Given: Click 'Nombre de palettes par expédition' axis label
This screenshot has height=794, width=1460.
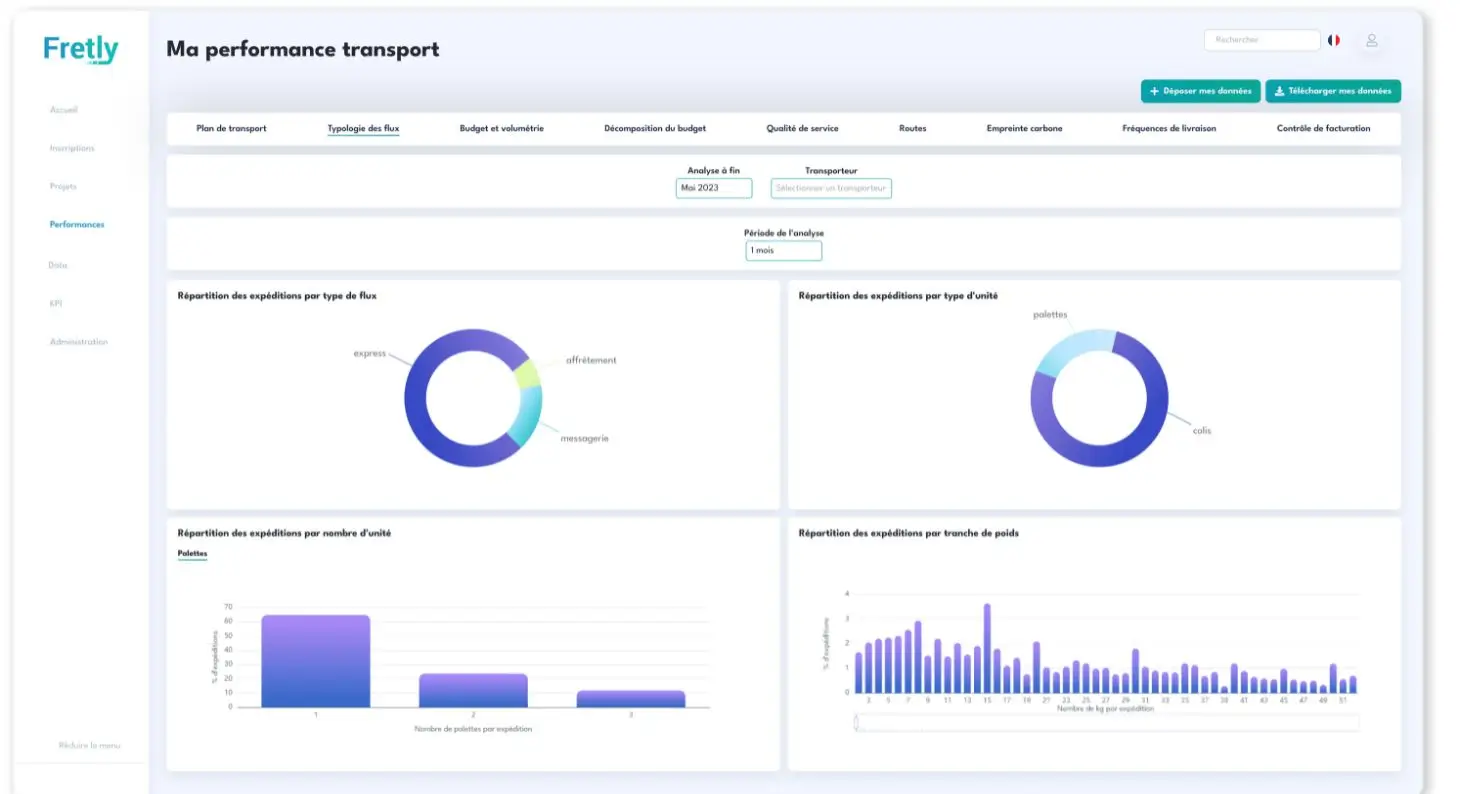Looking at the screenshot, I should (473, 729).
